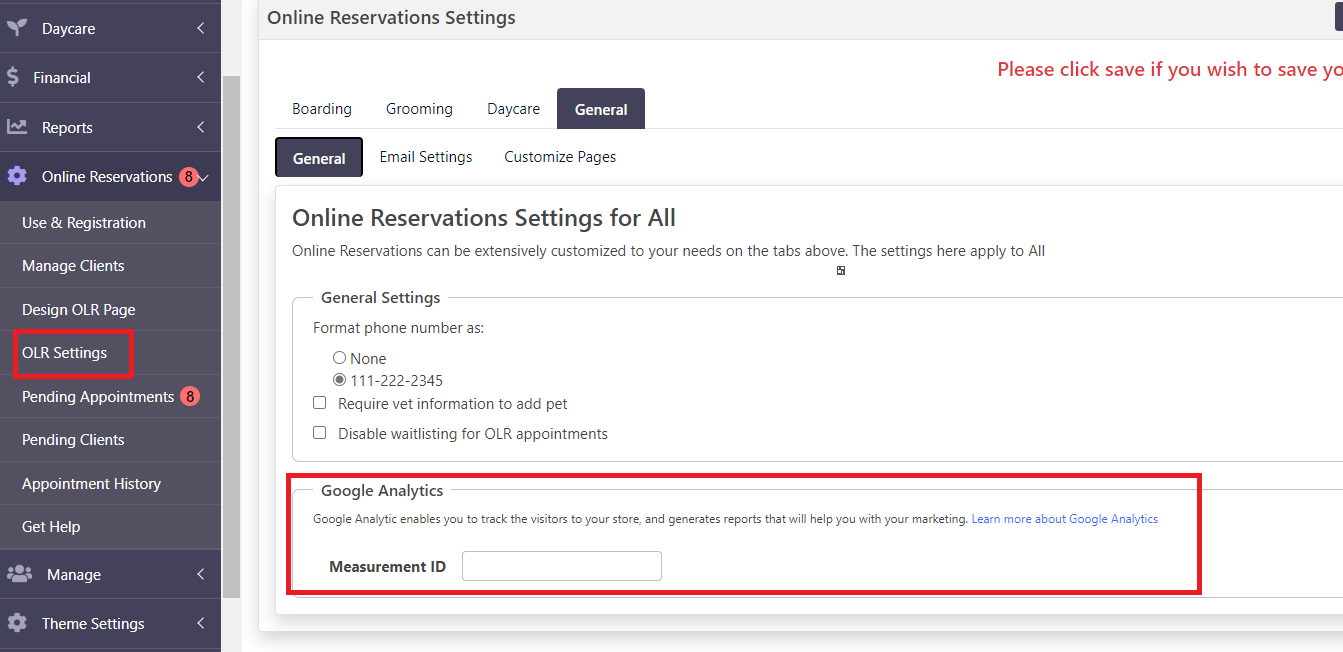Click the Online Reservations Settings for All heading

[484, 217]
